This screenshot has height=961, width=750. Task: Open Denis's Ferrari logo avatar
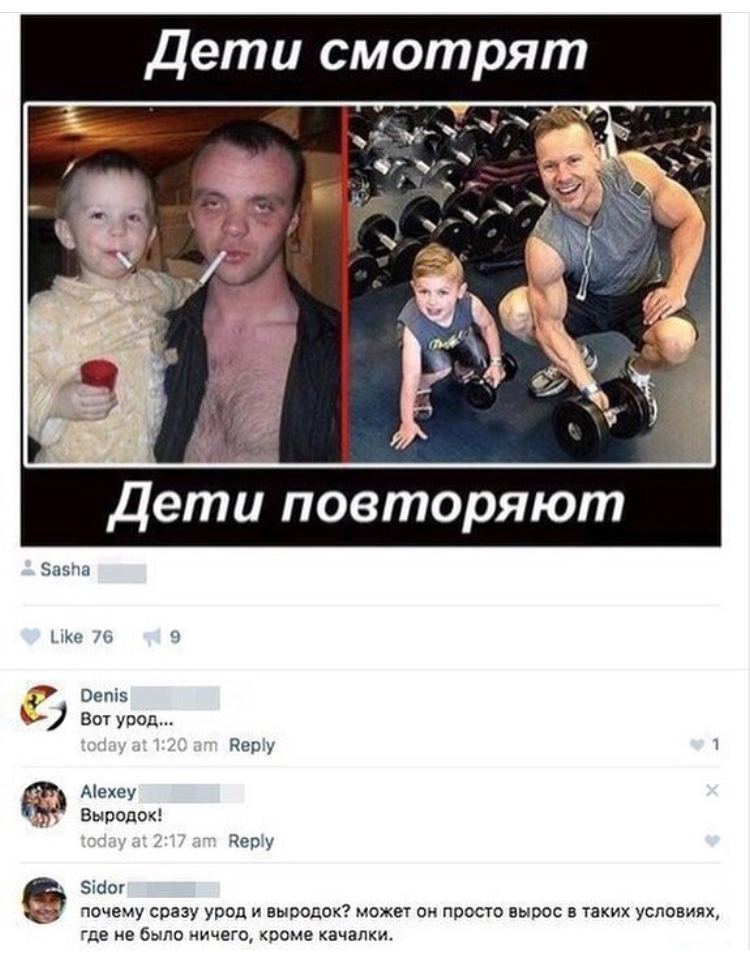click(43, 708)
